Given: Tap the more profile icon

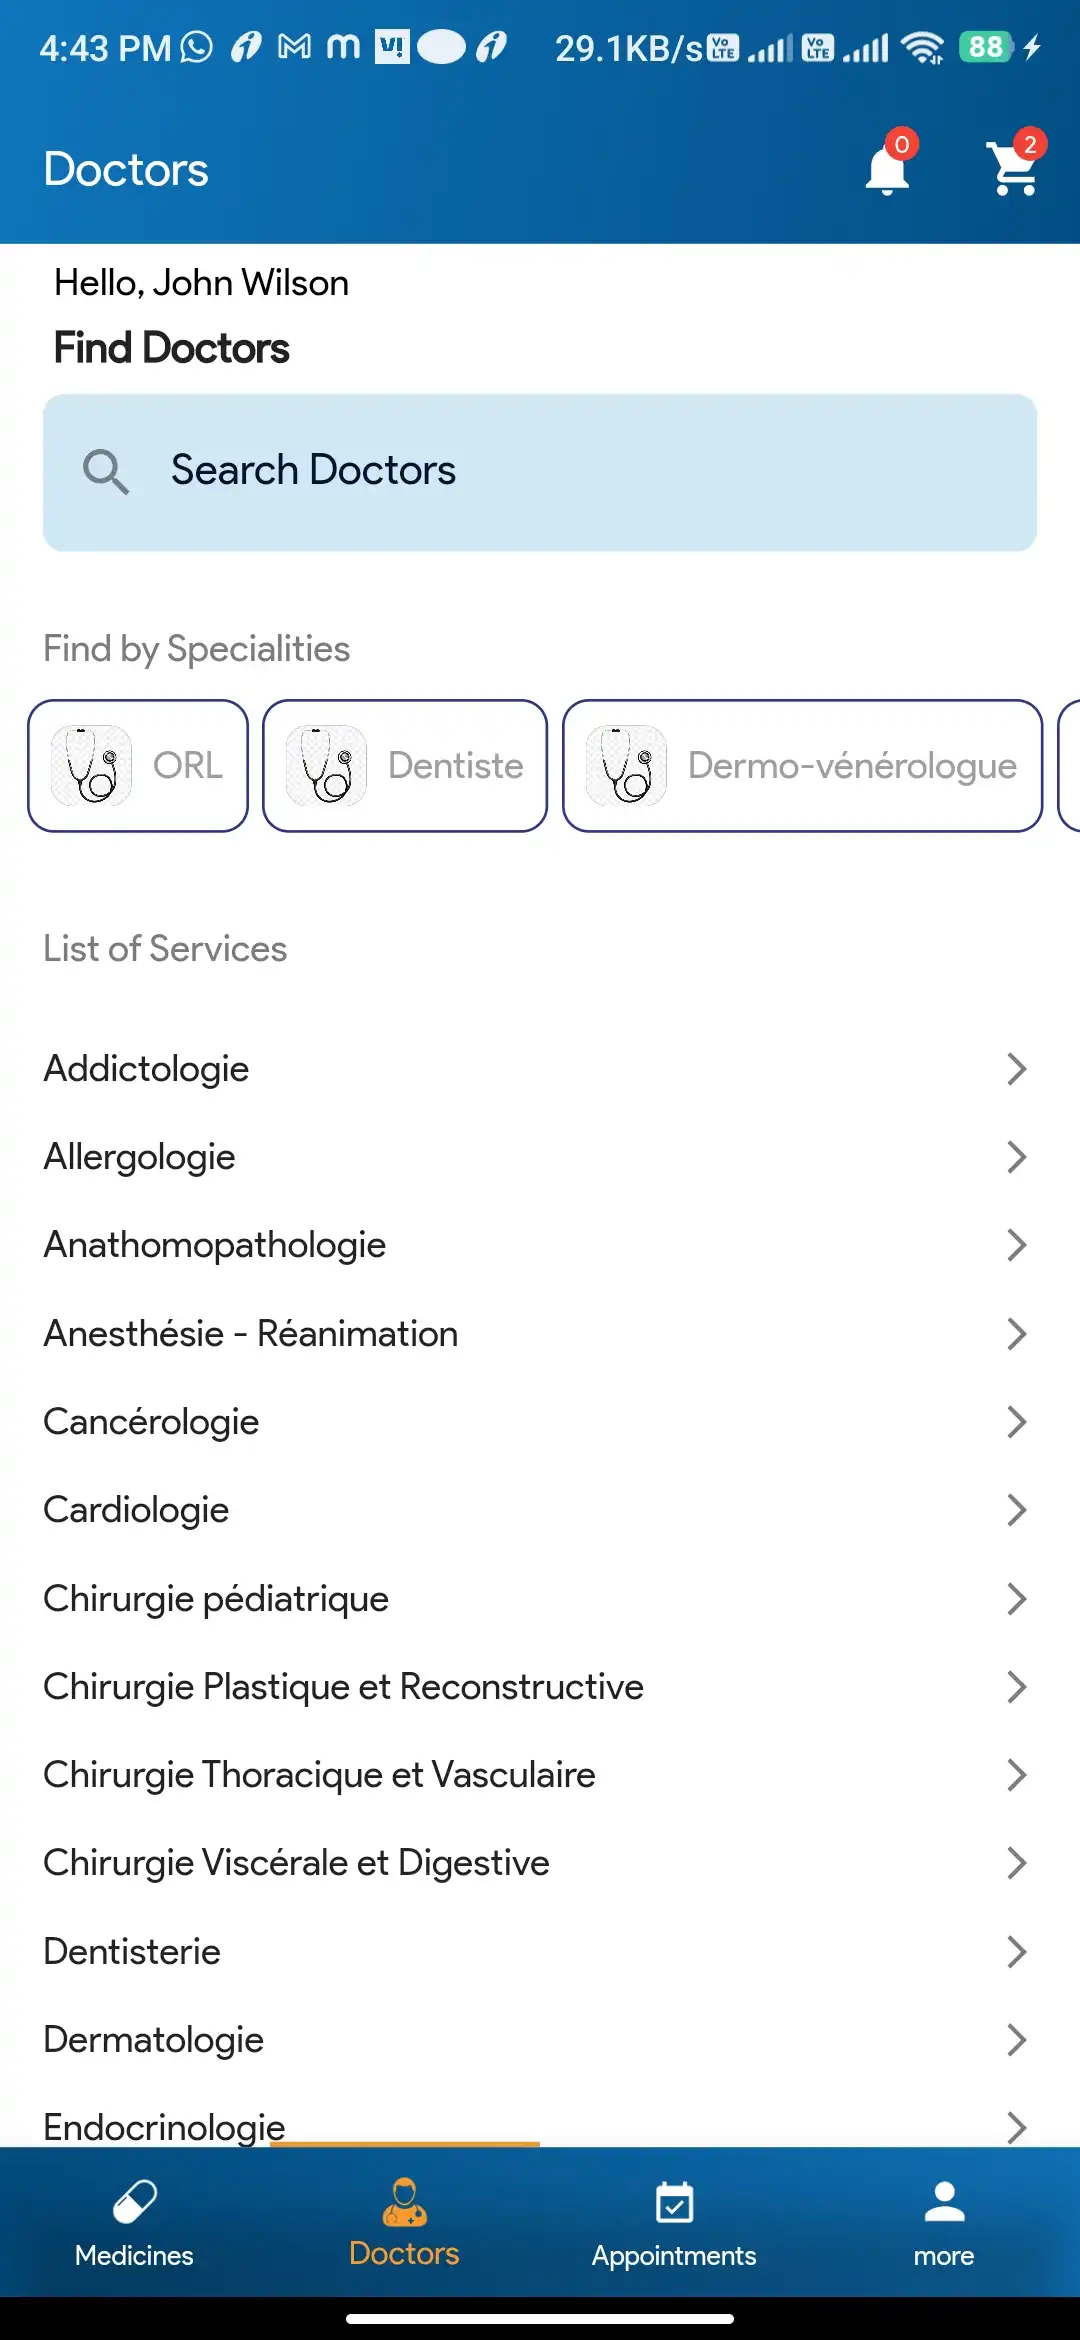Looking at the screenshot, I should point(943,2202).
